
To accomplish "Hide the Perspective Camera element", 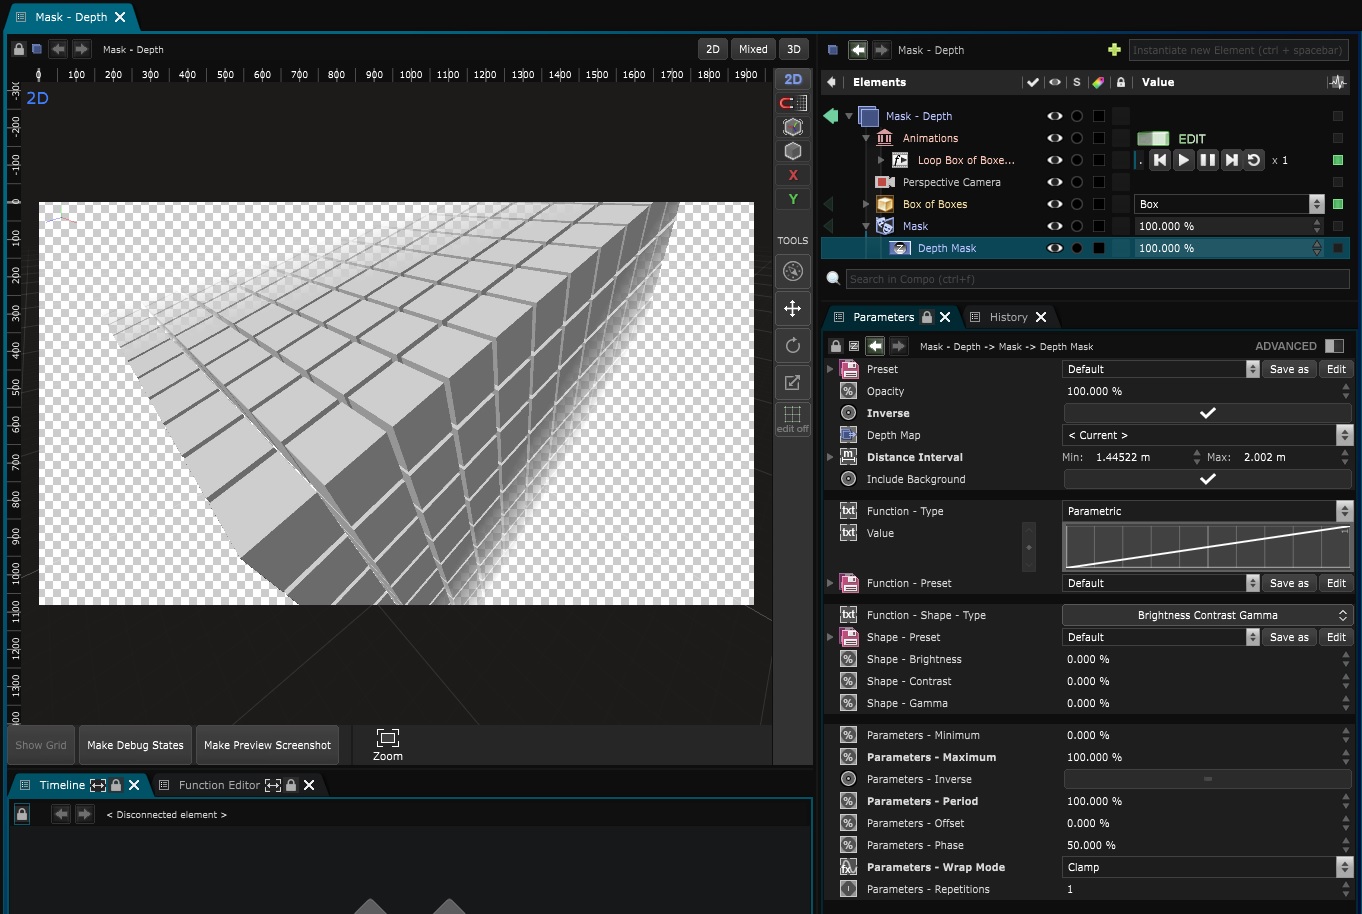I will pos(1054,182).
